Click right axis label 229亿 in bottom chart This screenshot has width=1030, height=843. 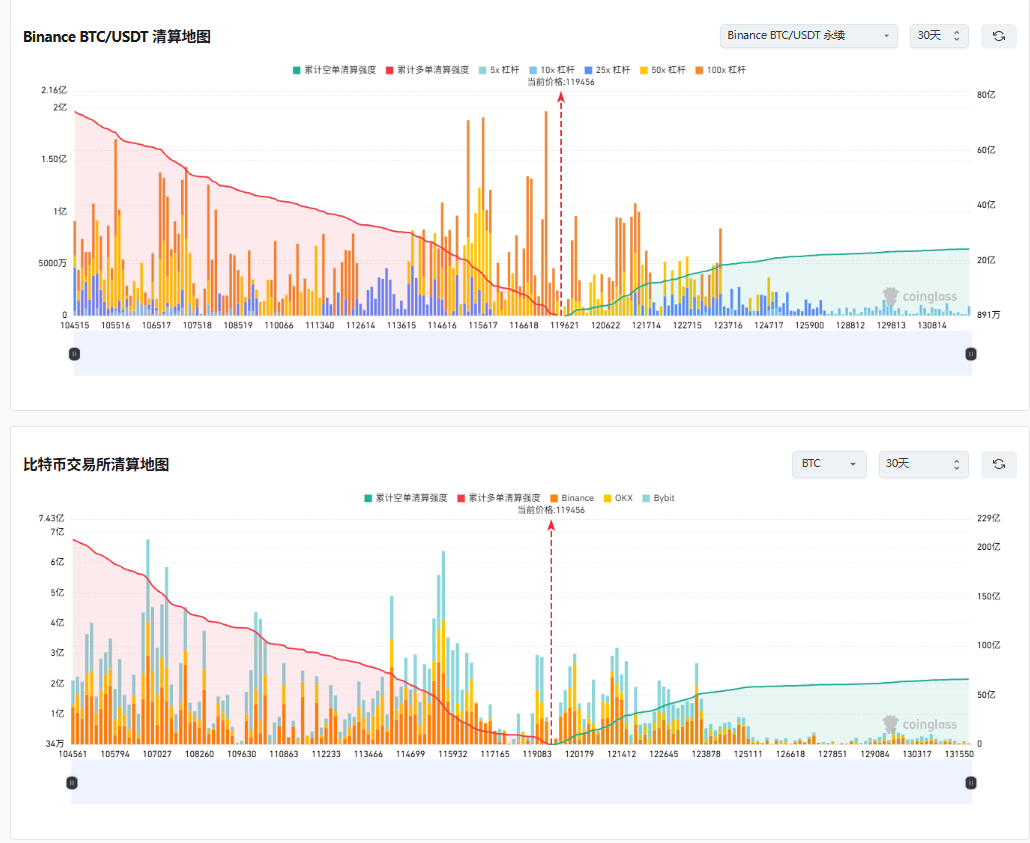click(x=989, y=518)
